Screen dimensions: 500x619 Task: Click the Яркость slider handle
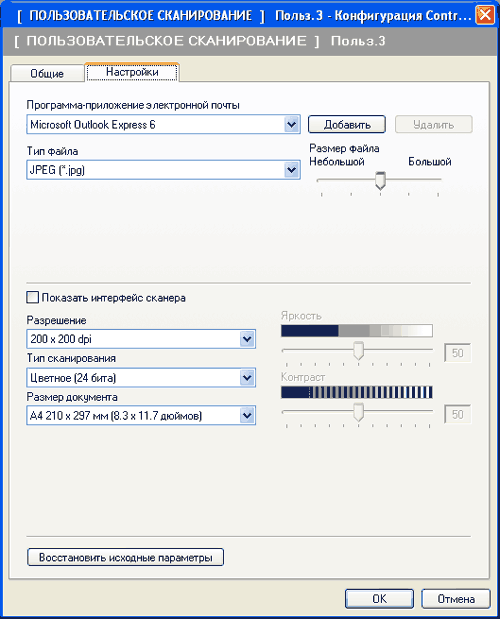tap(358, 351)
